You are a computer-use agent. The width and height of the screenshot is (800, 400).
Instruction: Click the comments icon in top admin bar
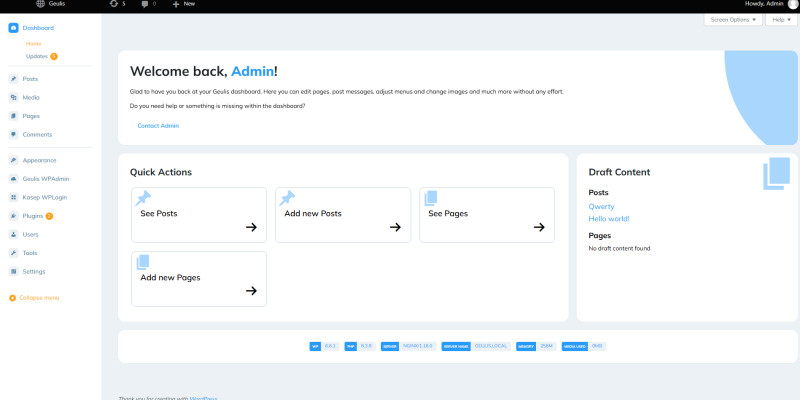click(145, 4)
